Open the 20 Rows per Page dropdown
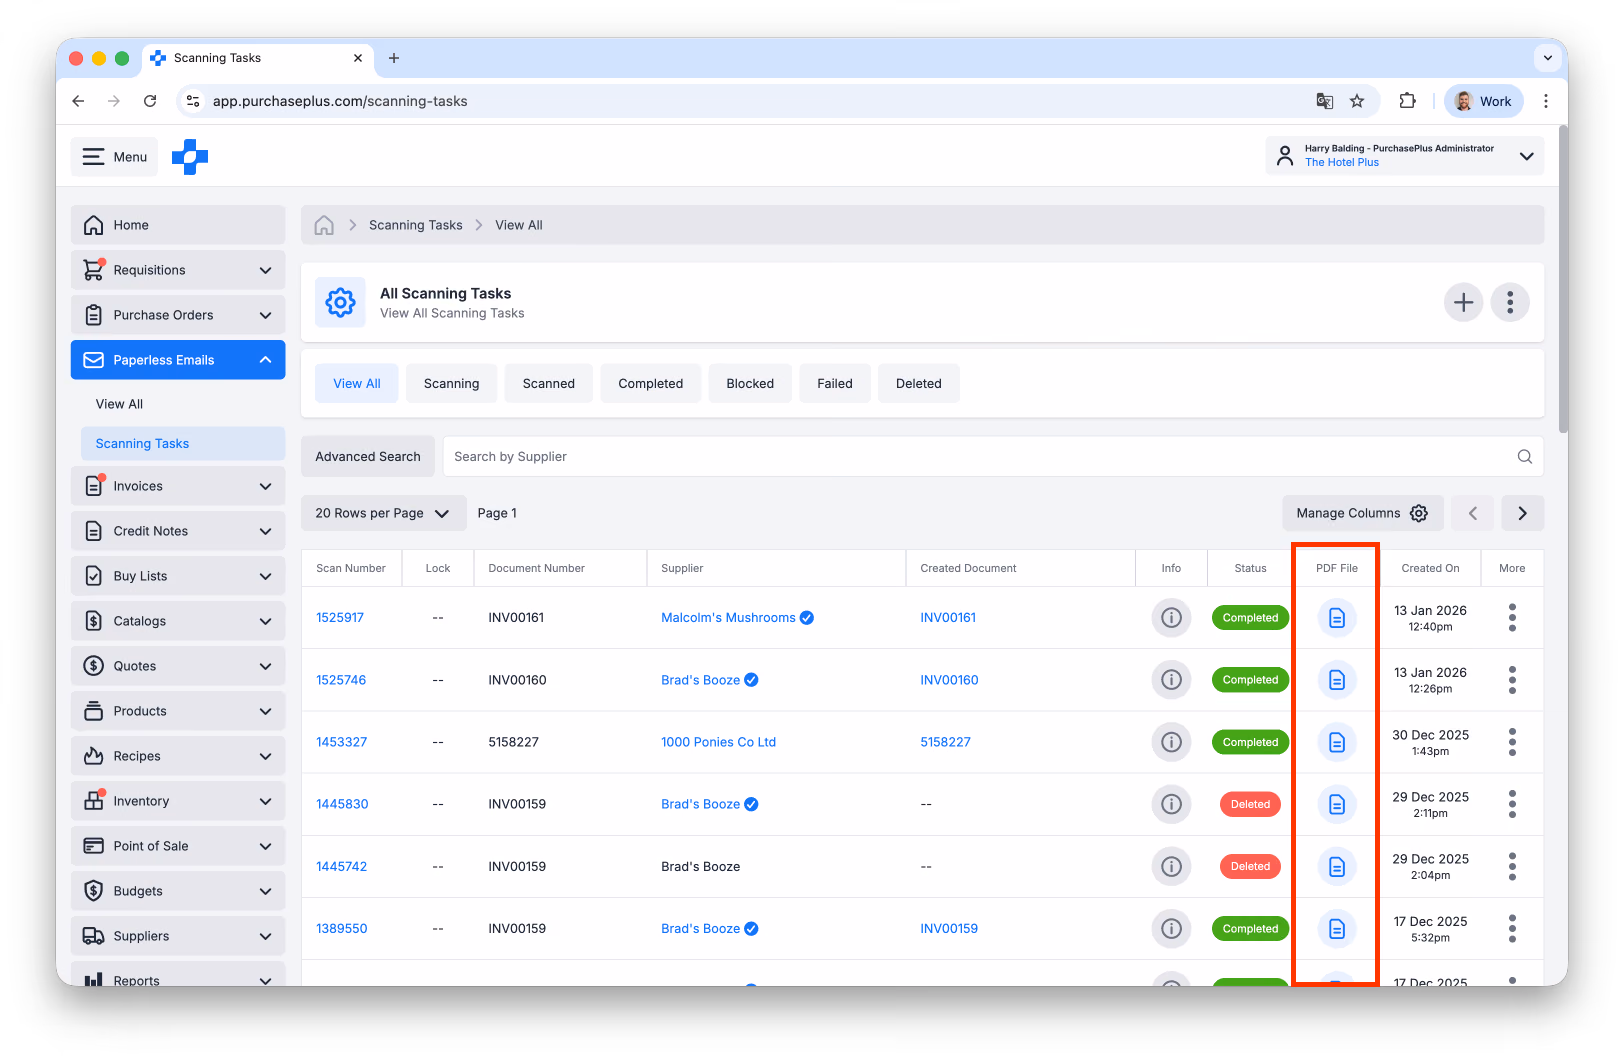1624x1060 pixels. click(x=383, y=513)
